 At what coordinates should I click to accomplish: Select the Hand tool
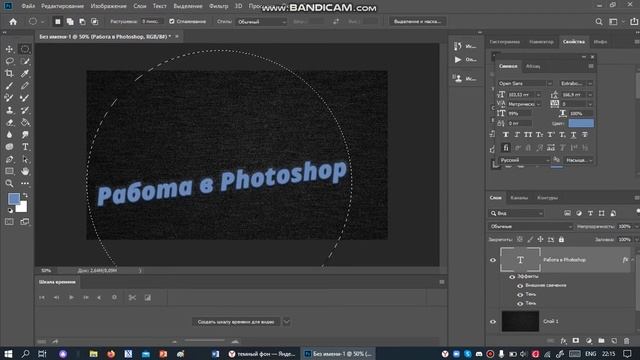(x=25, y=171)
